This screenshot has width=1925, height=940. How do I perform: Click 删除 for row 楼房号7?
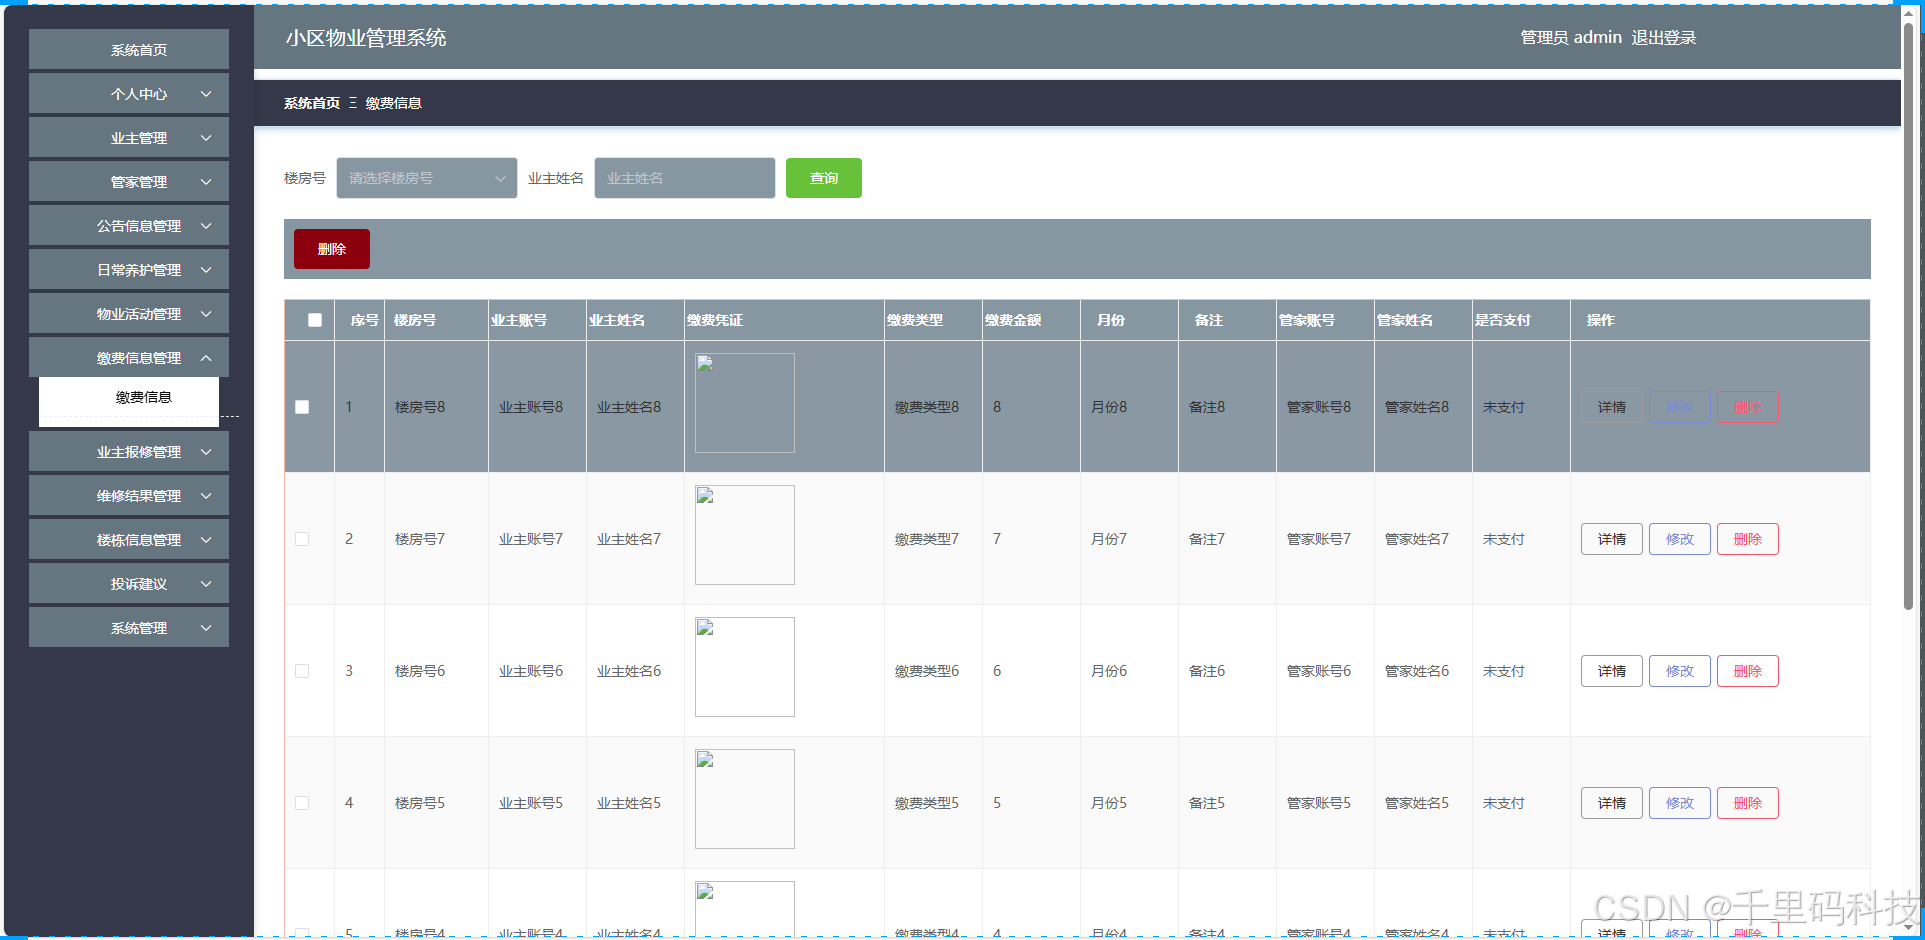tap(1748, 539)
